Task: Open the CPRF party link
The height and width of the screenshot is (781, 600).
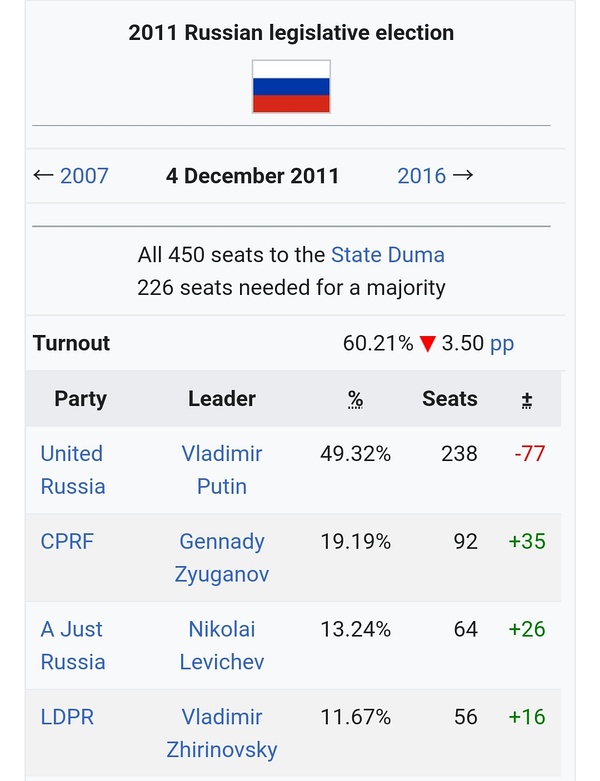Action: [x=67, y=541]
